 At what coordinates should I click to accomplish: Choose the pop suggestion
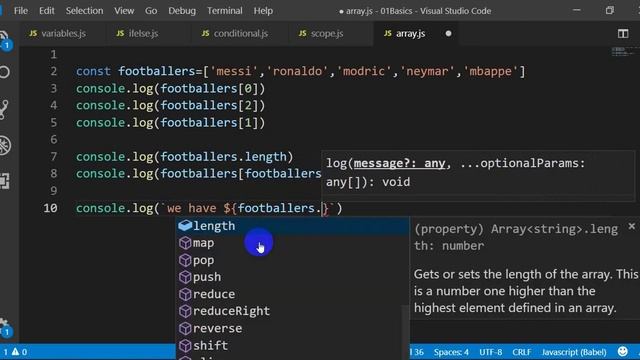pos(293,260)
